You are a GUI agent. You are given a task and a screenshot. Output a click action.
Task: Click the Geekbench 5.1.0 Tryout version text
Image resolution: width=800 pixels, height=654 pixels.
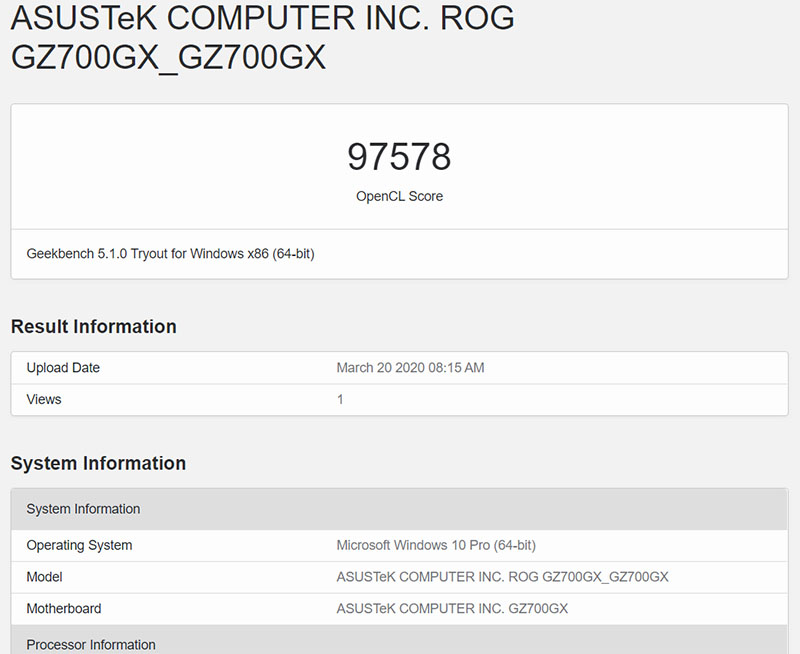170,254
